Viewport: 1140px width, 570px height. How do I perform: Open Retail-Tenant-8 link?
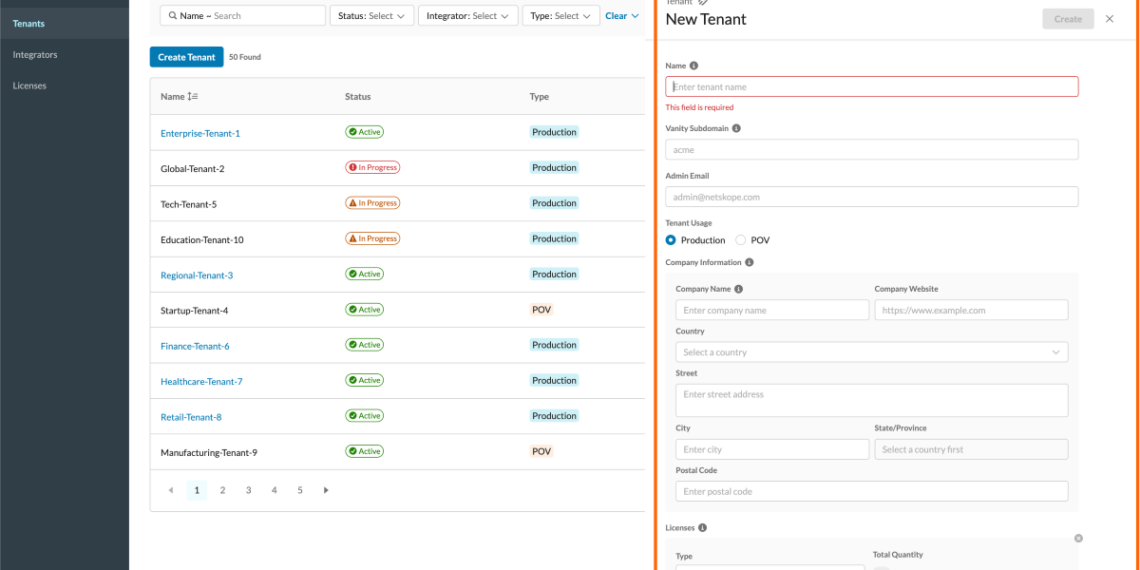(190, 417)
